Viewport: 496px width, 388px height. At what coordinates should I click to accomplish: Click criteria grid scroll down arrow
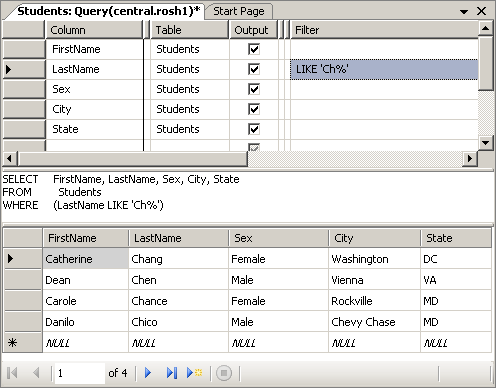click(x=485, y=143)
